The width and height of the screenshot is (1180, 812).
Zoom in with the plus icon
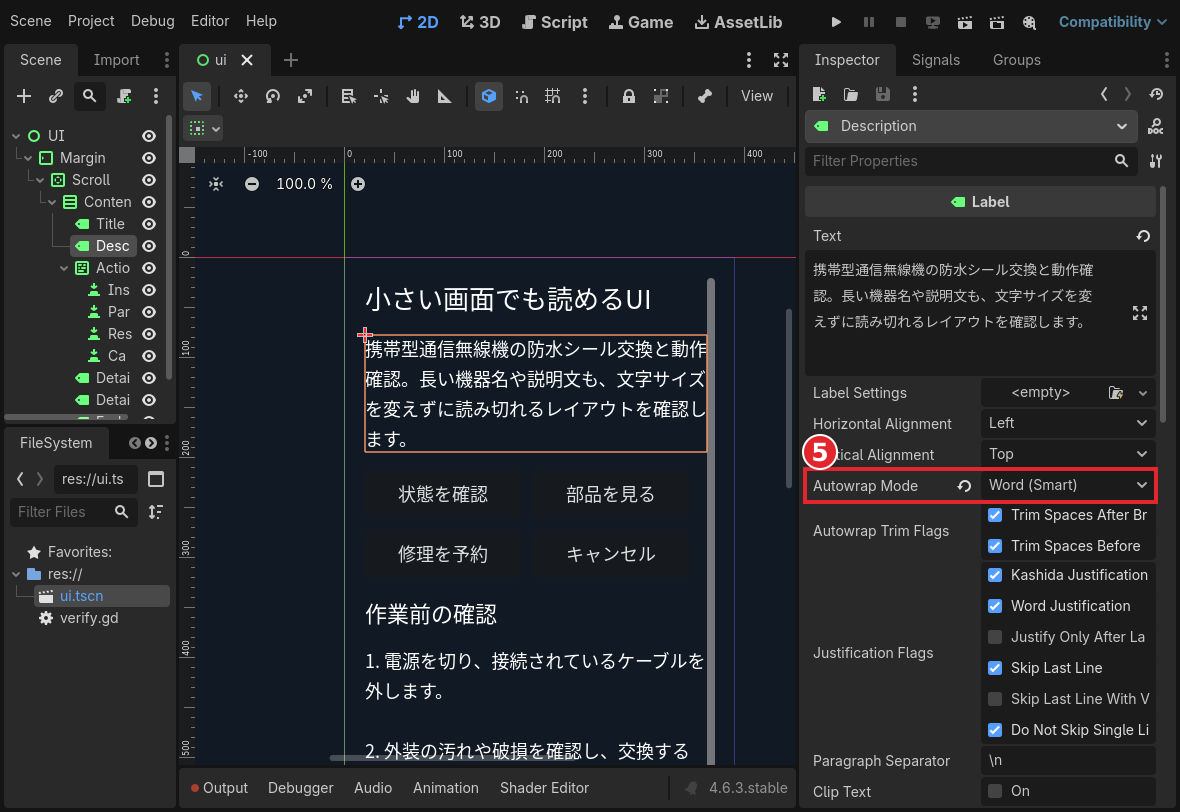coord(358,184)
